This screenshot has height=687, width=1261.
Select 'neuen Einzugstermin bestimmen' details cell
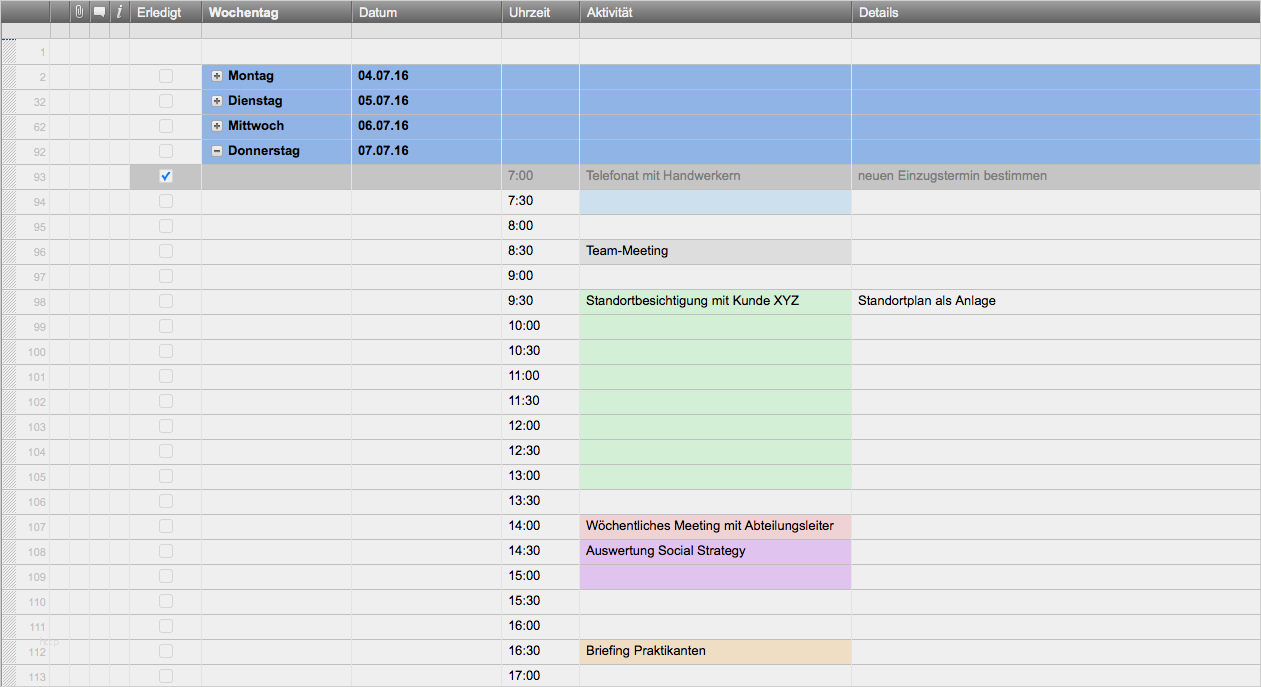click(1056, 176)
